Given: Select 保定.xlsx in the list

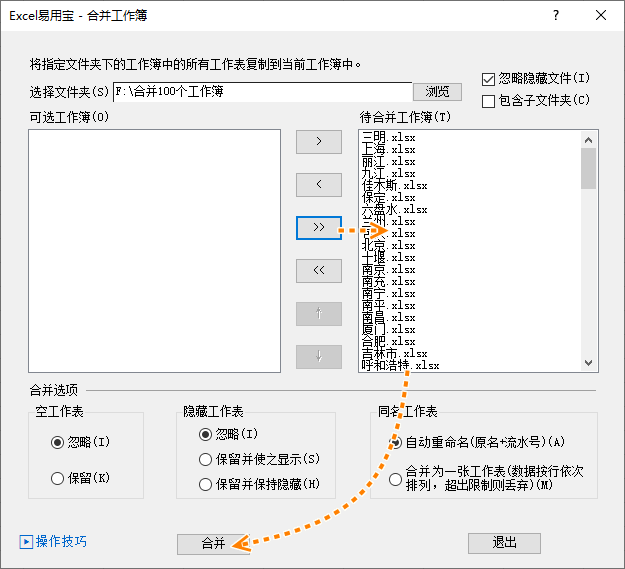Looking at the screenshot, I should point(389,197).
